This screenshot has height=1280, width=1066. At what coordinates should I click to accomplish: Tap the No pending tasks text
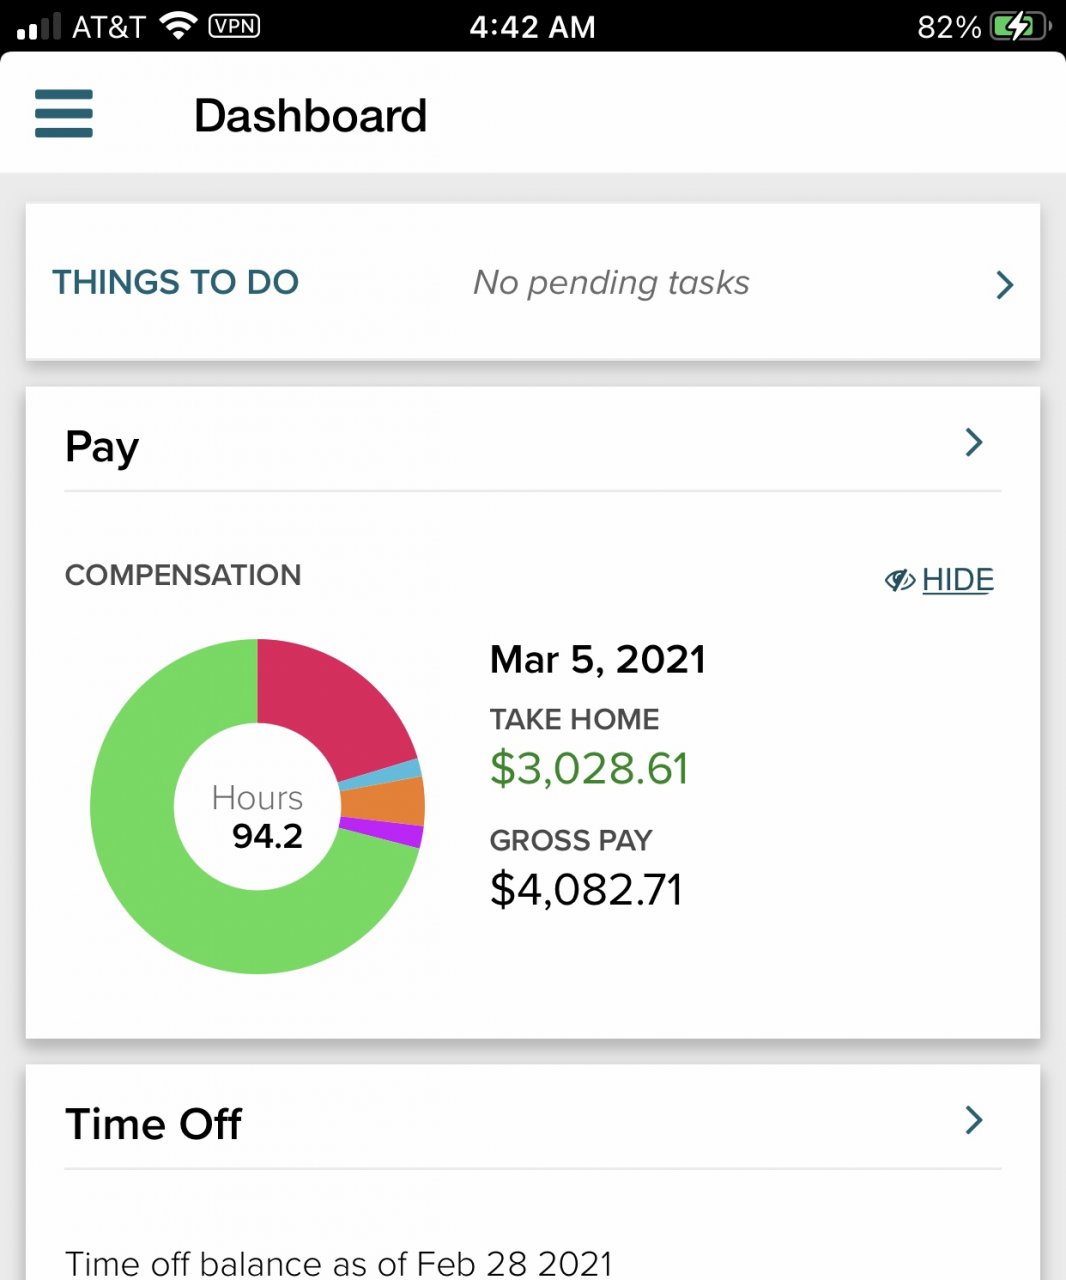[x=611, y=283]
